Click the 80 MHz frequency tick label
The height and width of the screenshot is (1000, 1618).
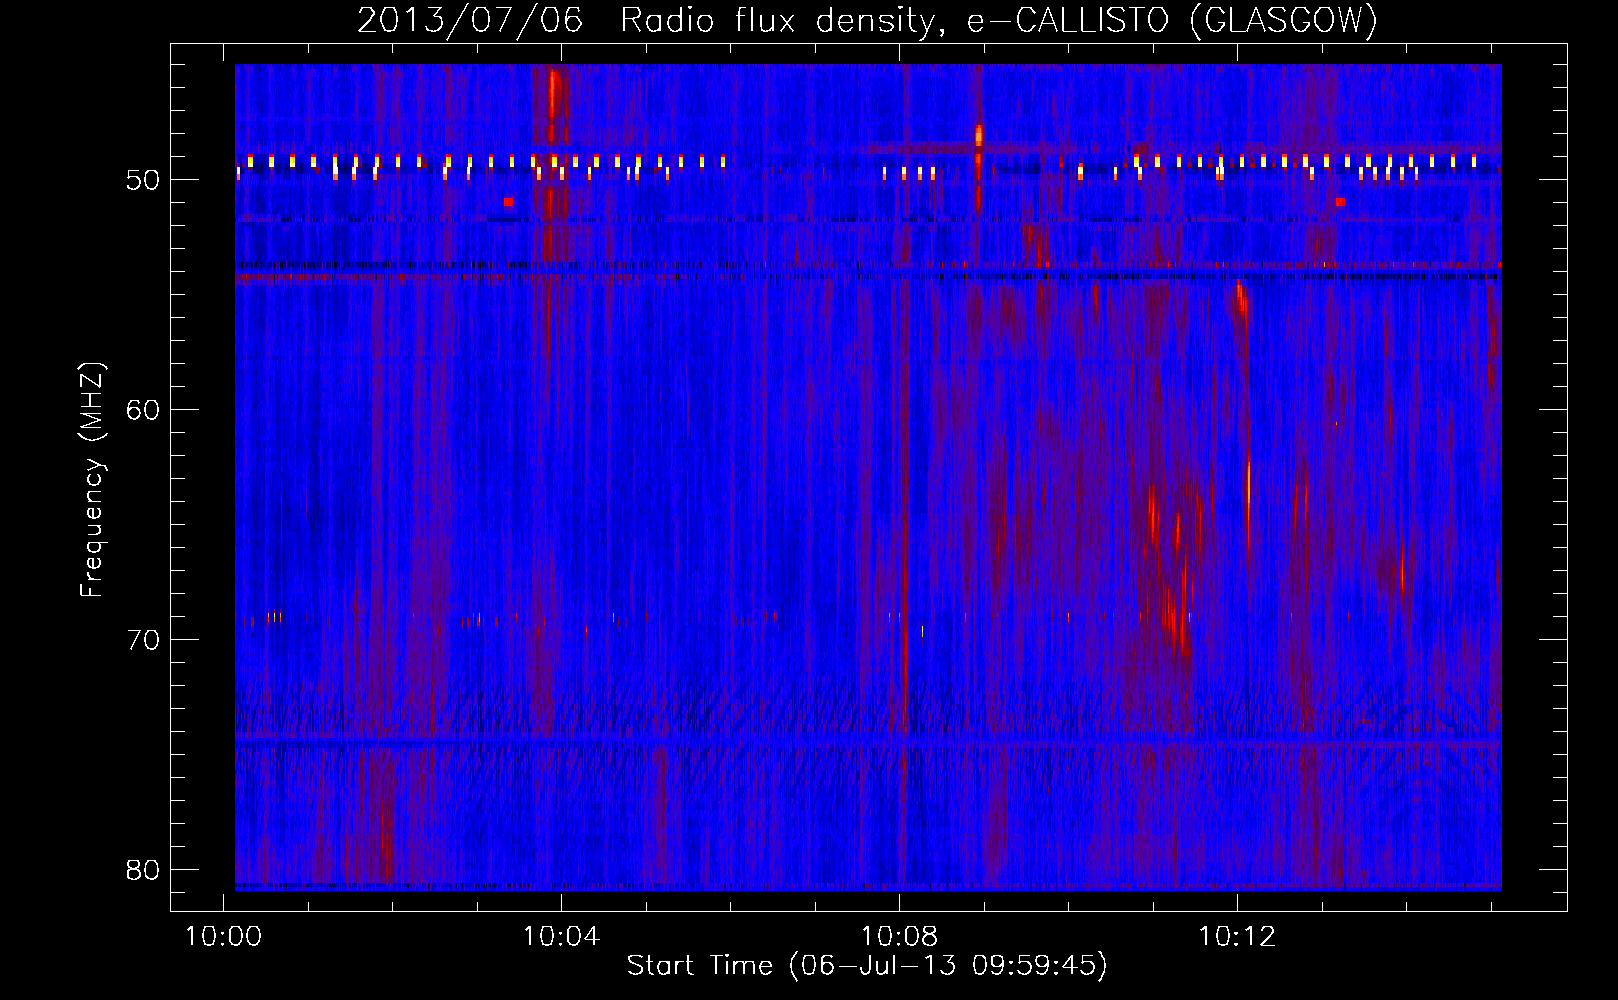pos(143,870)
